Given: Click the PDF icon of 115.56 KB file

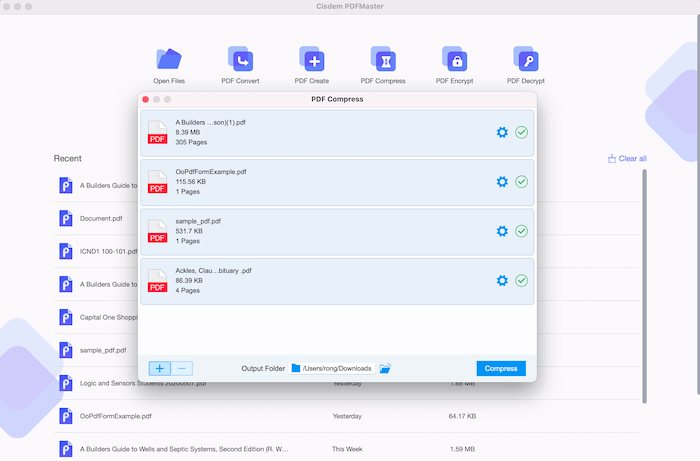Looking at the screenshot, I should click(x=157, y=182).
